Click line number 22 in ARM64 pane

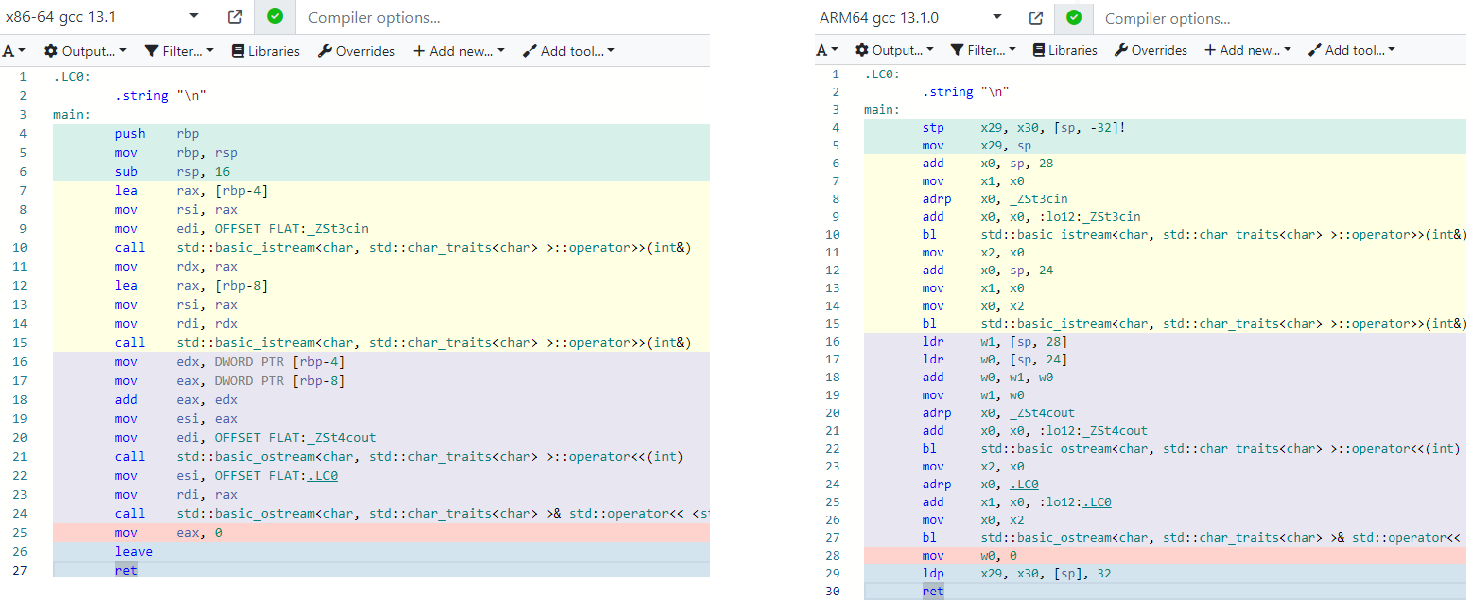point(834,448)
